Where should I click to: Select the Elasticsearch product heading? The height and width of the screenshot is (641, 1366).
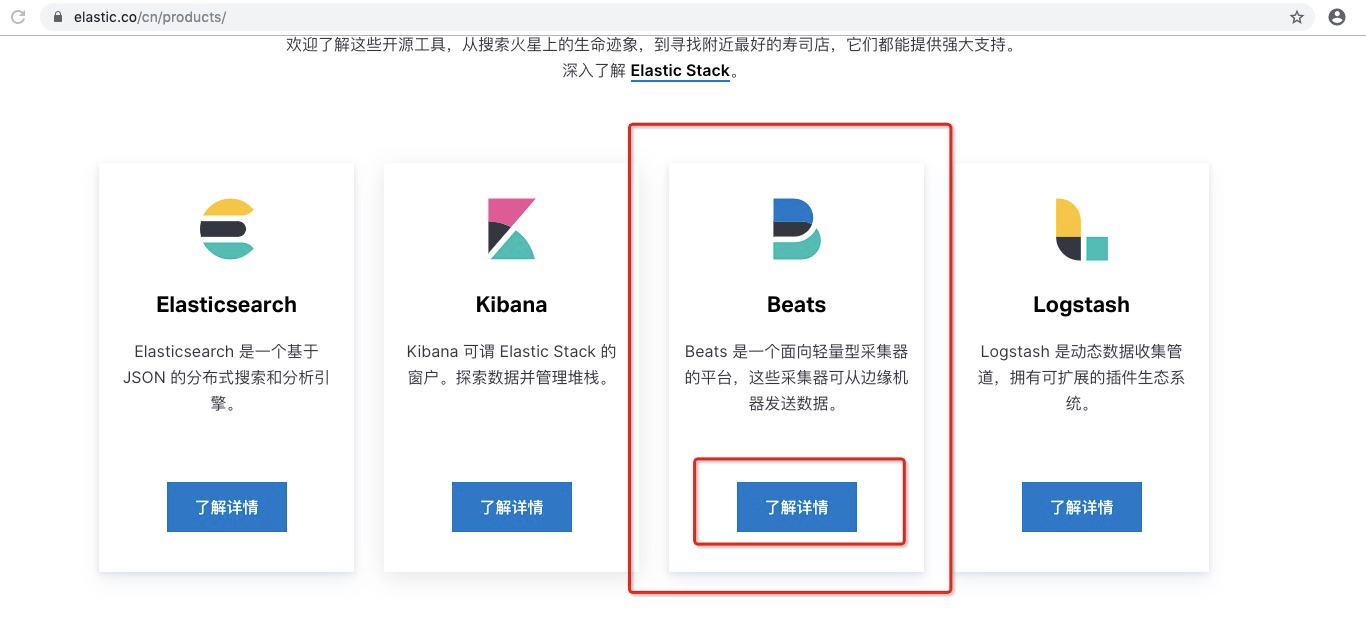pyautogui.click(x=226, y=303)
